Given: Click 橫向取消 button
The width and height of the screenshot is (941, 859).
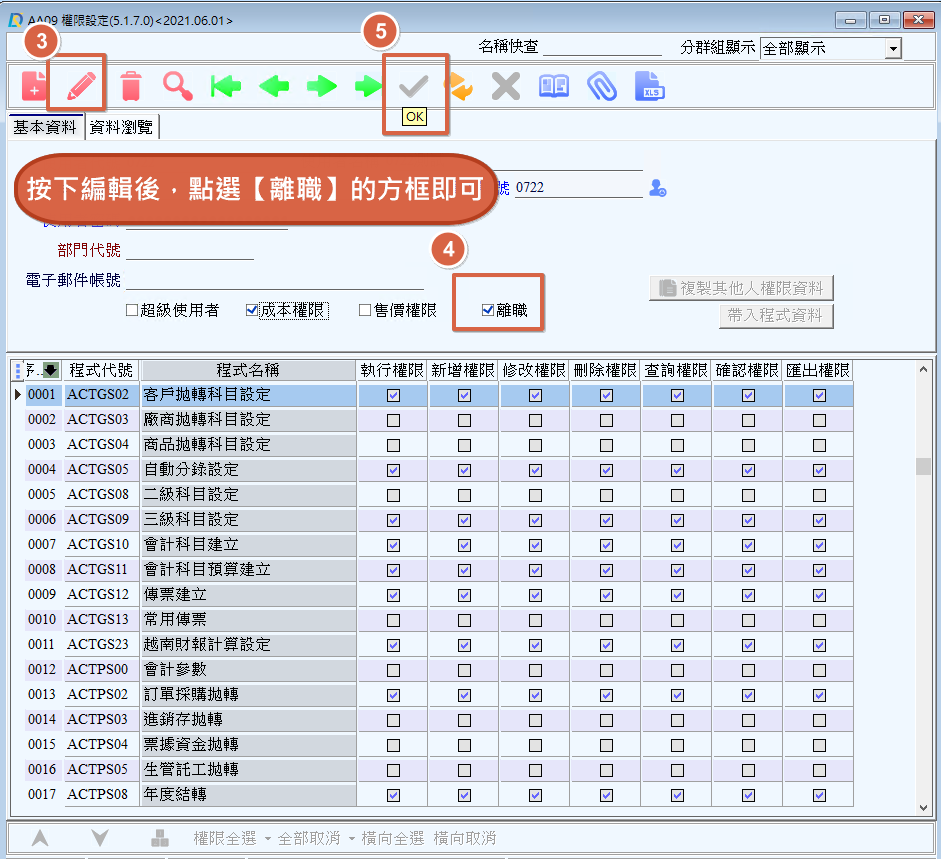Looking at the screenshot, I should tap(464, 838).
